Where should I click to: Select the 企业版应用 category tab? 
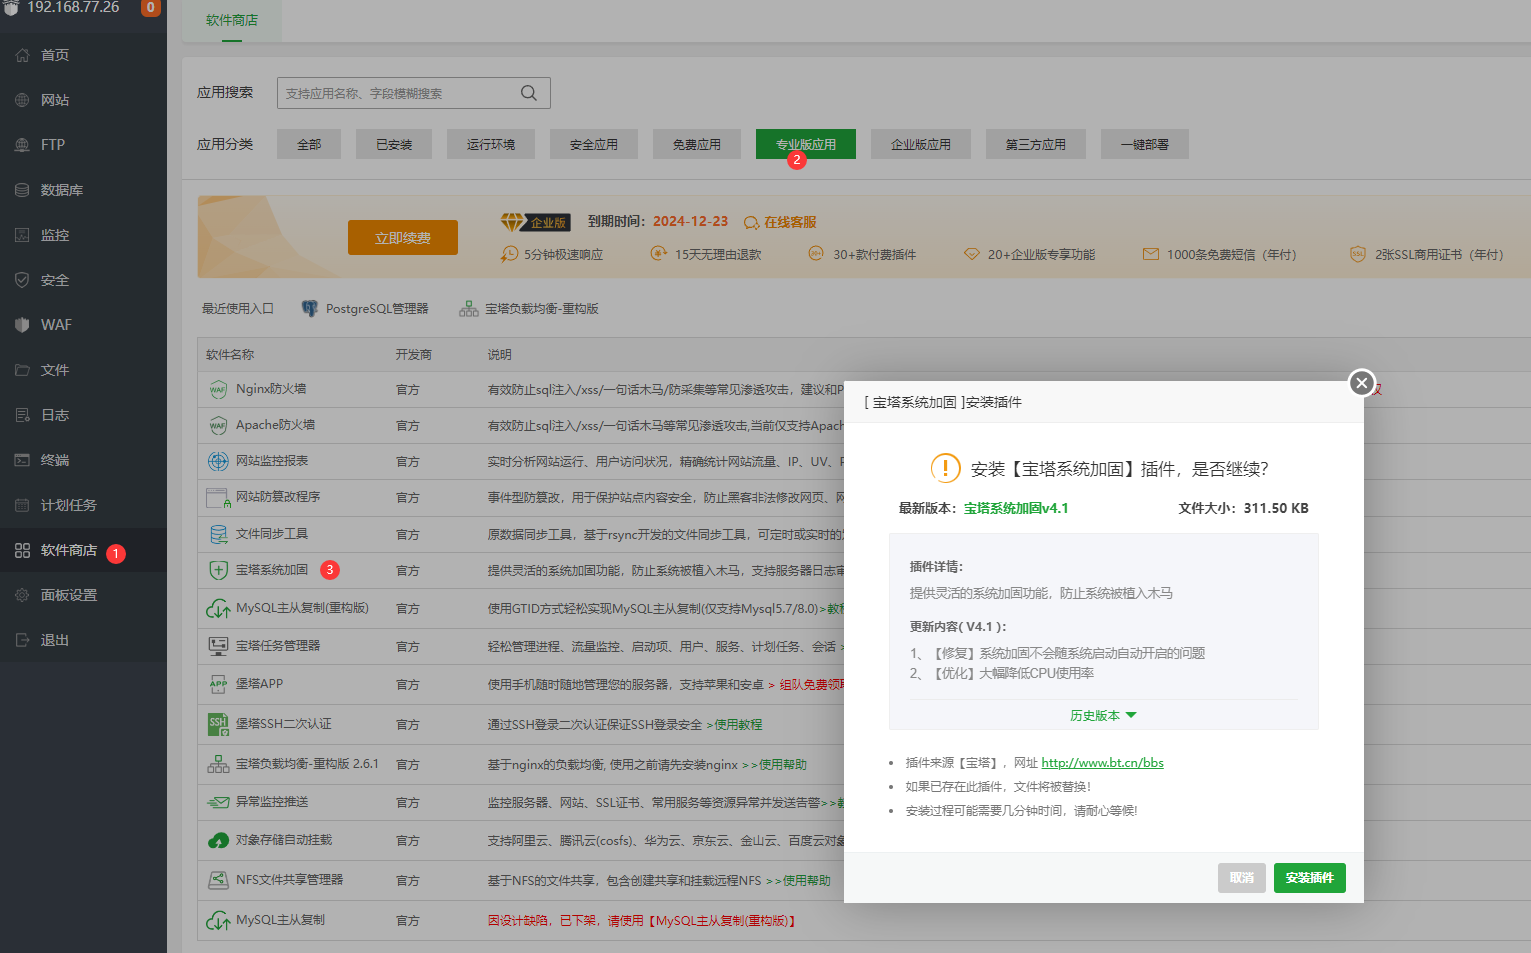pos(921,144)
